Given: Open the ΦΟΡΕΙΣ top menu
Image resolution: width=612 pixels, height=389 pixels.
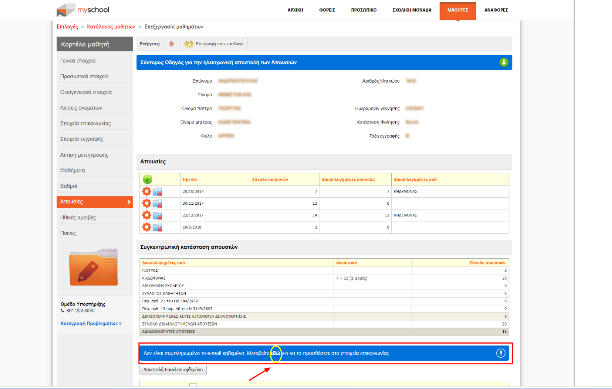Looking at the screenshot, I should point(327,10).
